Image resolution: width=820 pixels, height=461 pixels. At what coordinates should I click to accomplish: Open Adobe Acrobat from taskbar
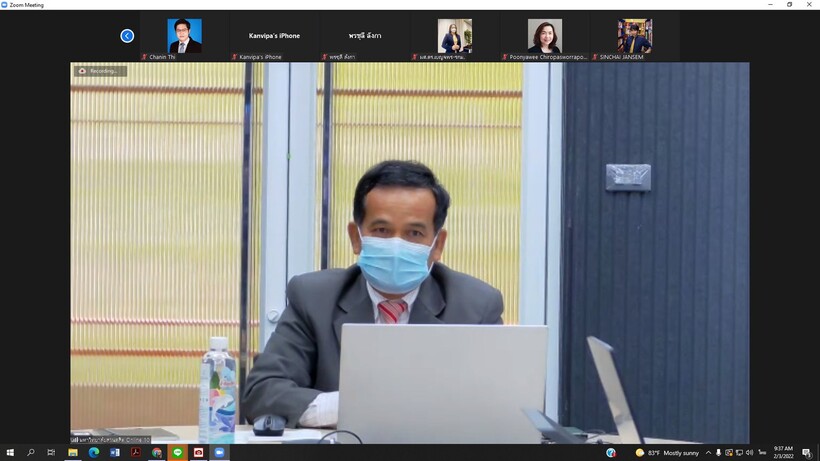click(135, 453)
